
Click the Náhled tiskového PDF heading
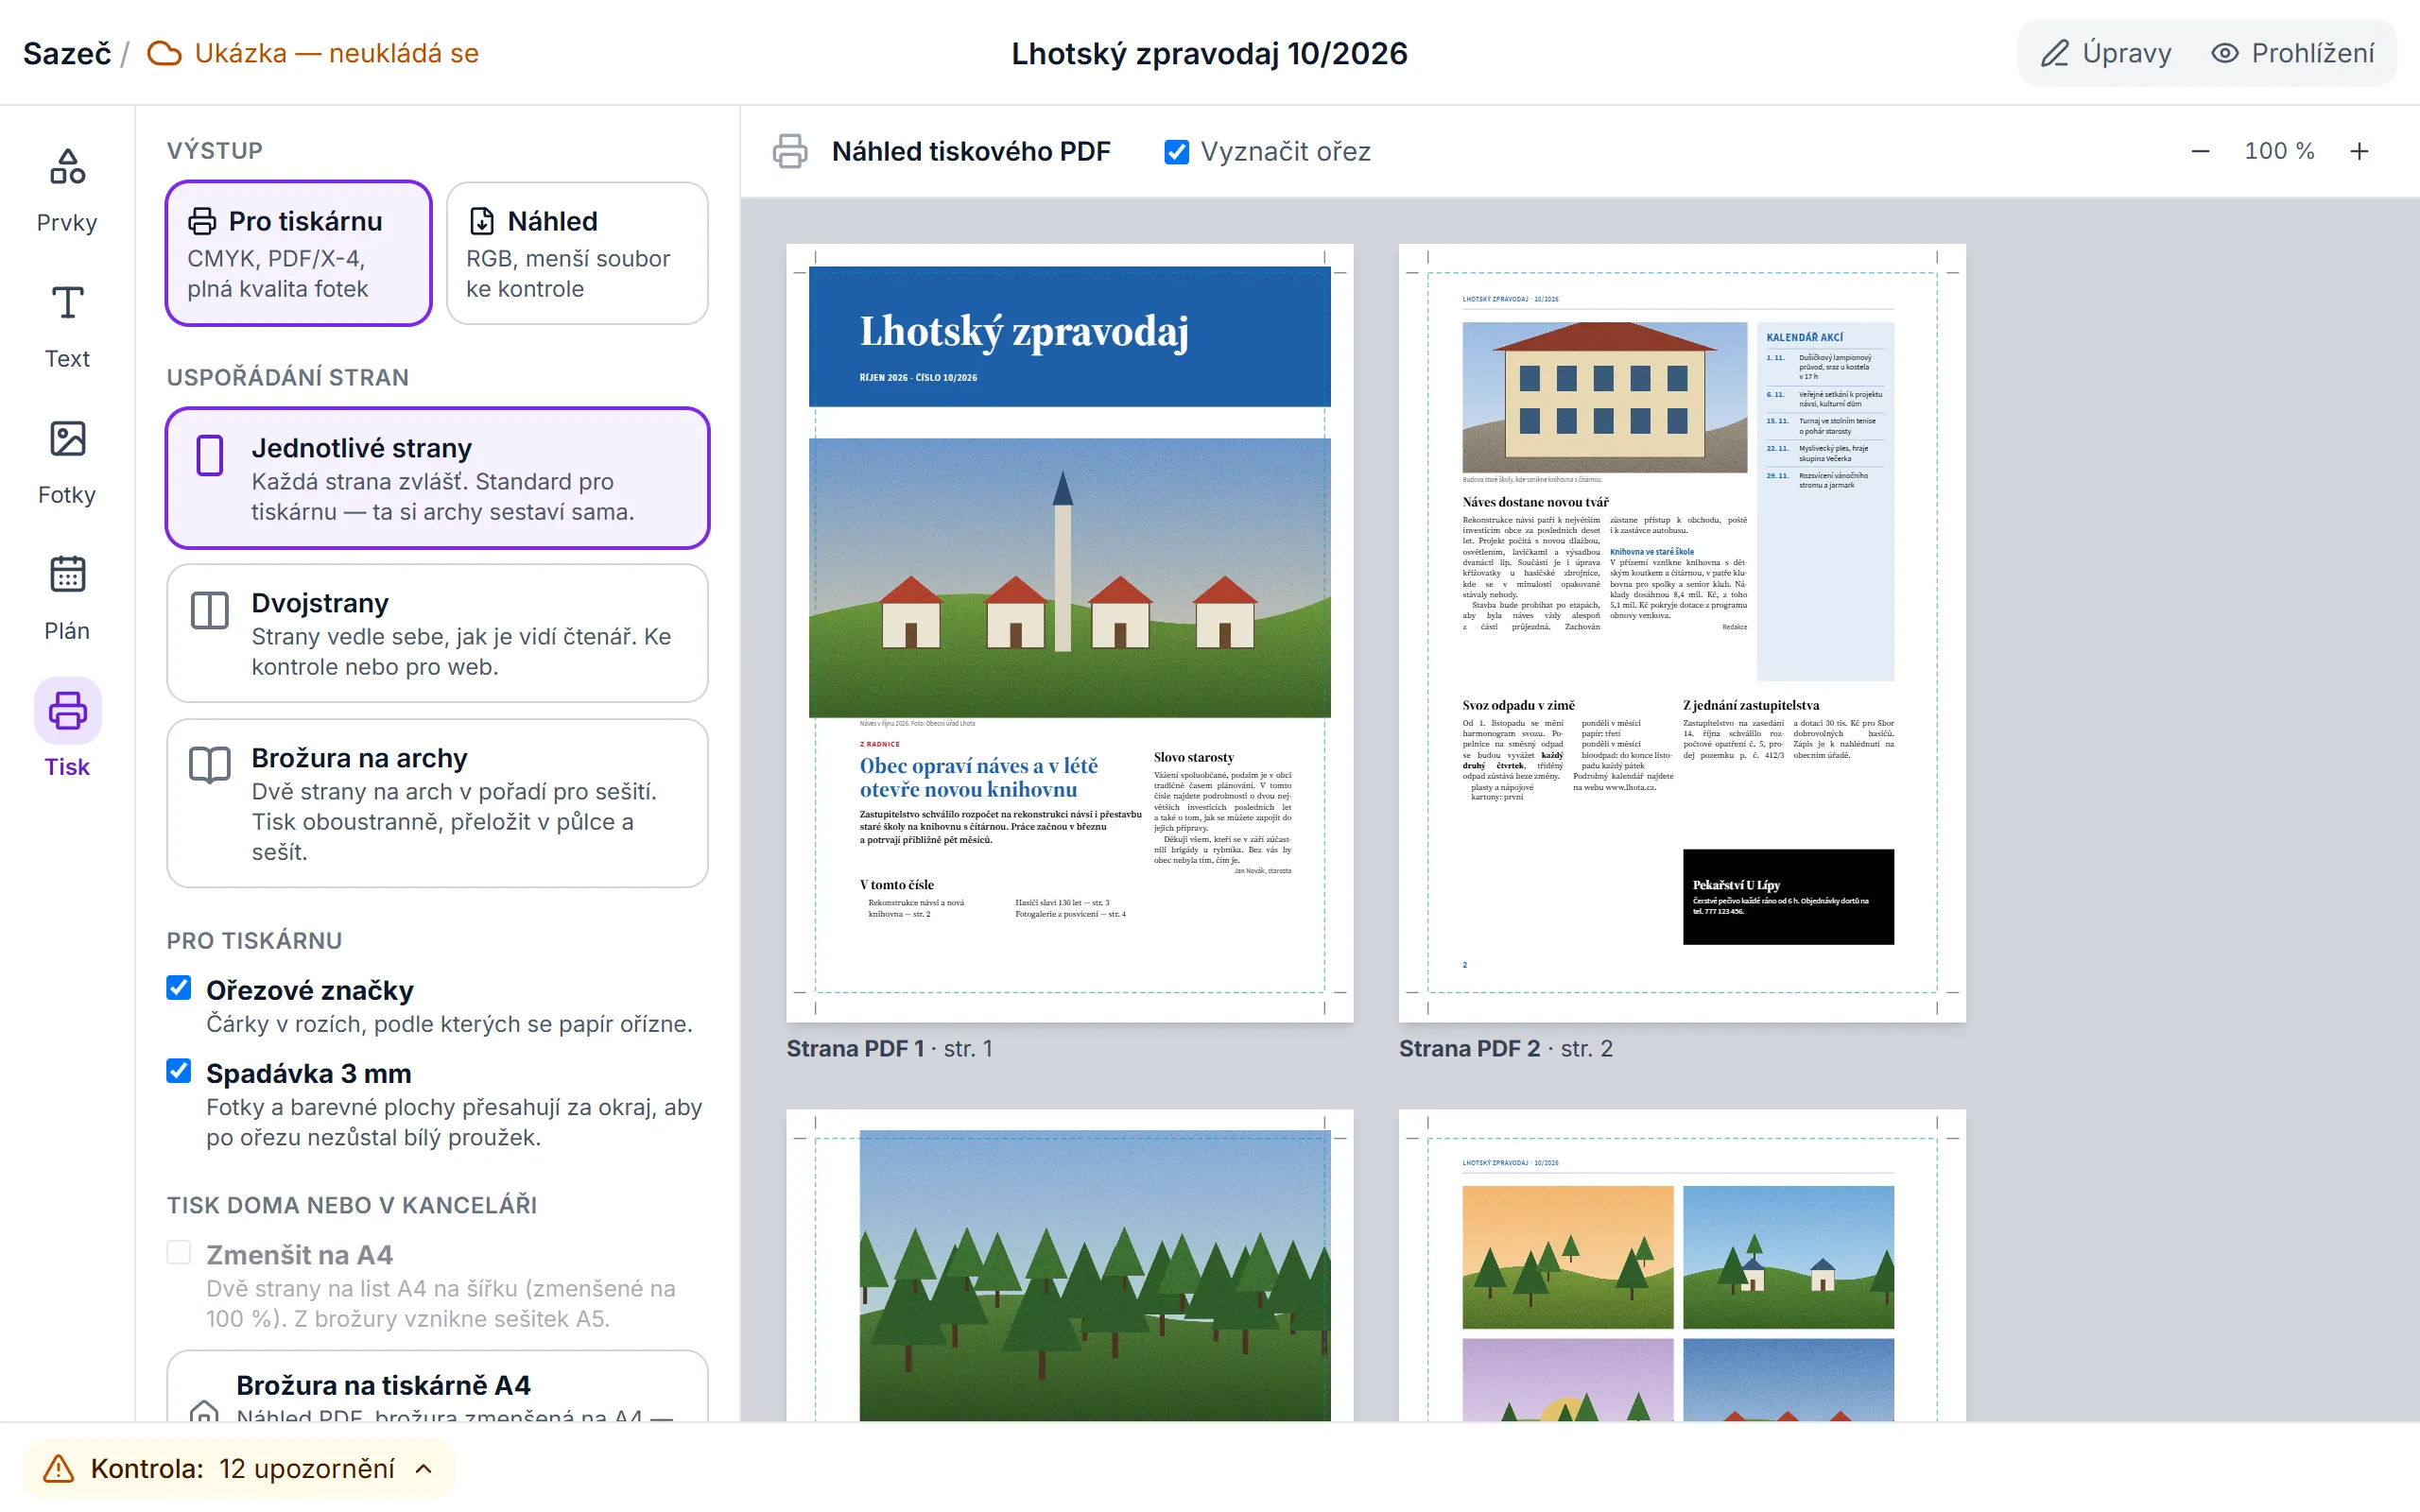tap(971, 151)
